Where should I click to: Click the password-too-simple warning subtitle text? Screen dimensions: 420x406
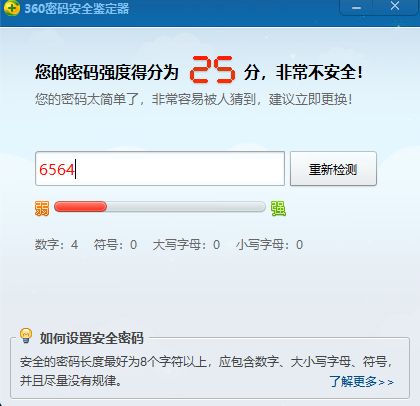pyautogui.click(x=193, y=99)
